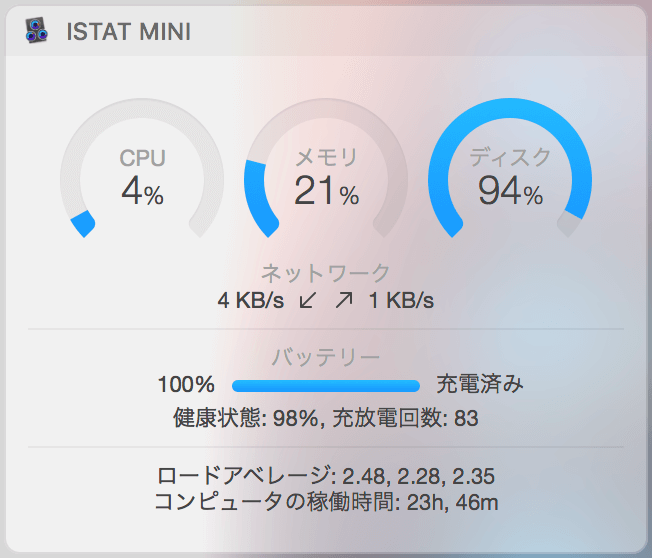The image size is (652, 558).
Task: Click the 充電済み charging status label
Action: (x=480, y=384)
